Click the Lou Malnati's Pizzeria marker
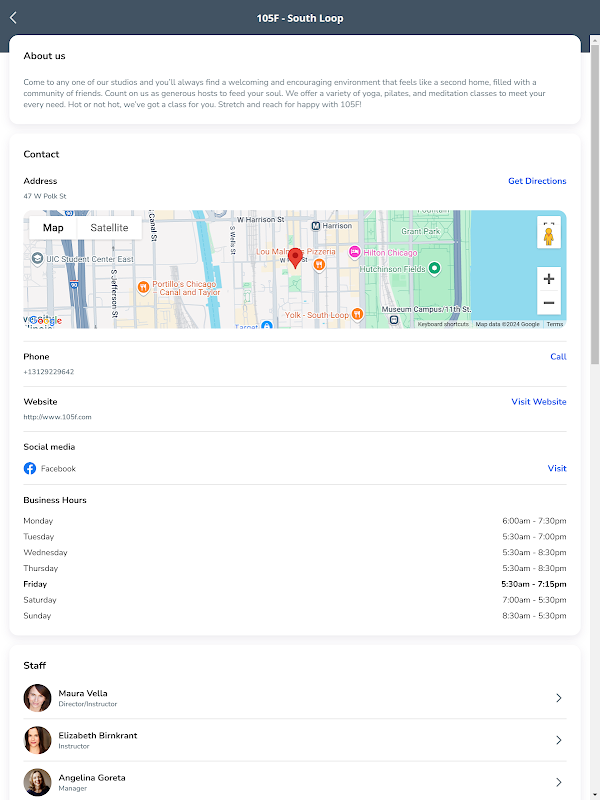This screenshot has height=800, width=600. click(x=319, y=264)
